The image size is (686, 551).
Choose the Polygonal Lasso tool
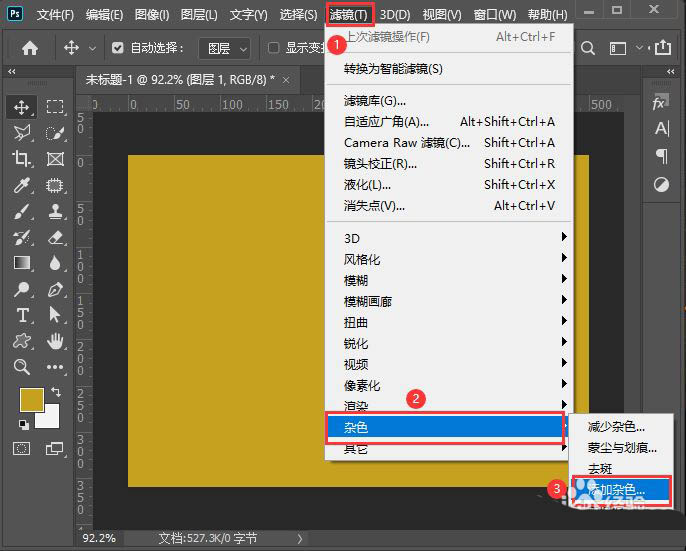pos(21,133)
